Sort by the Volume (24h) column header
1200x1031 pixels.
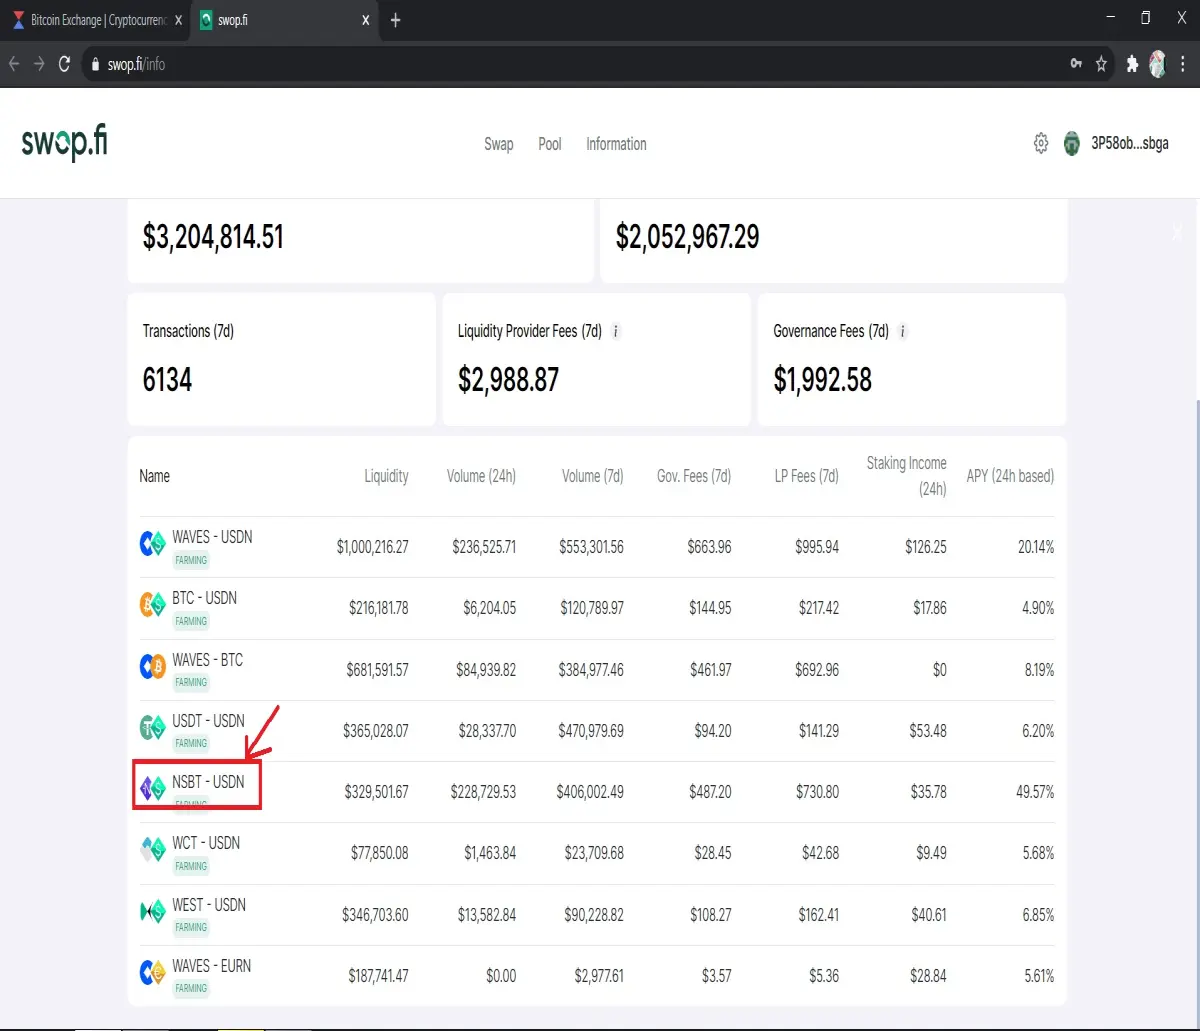(x=481, y=476)
